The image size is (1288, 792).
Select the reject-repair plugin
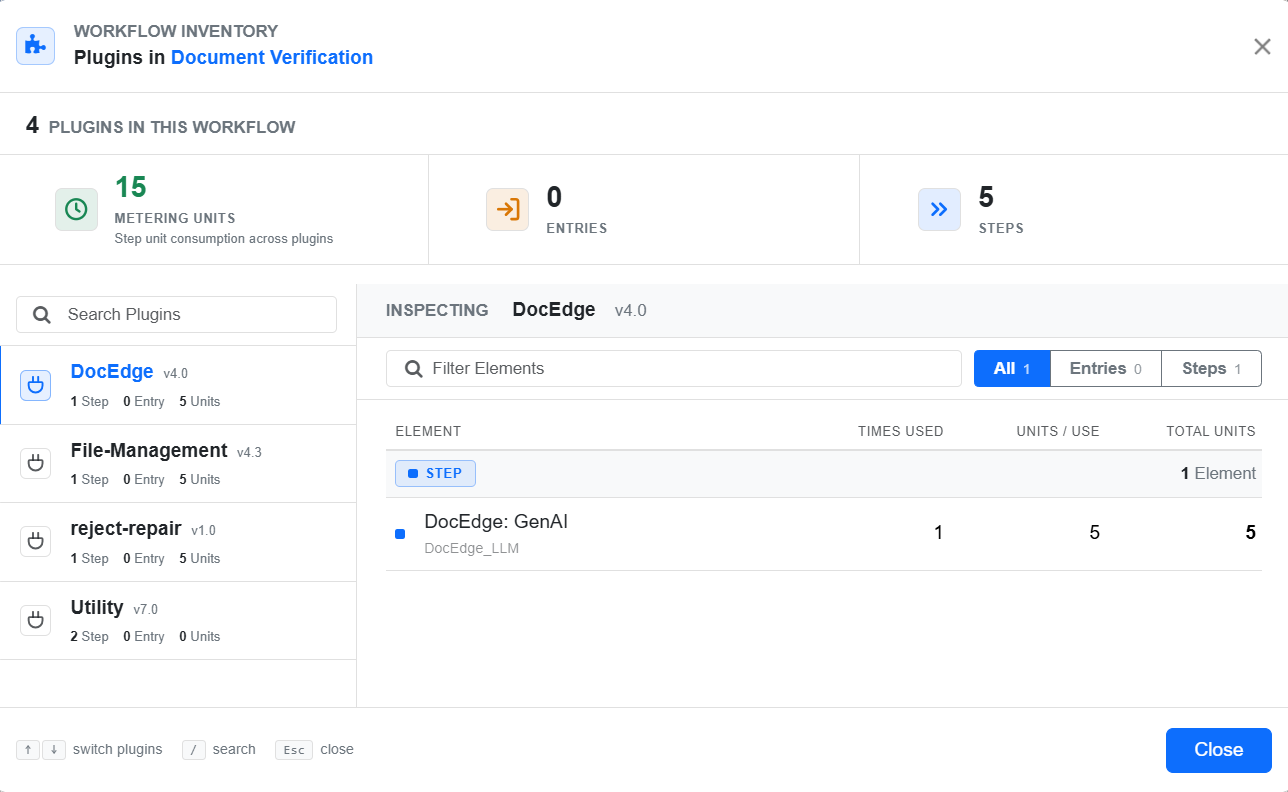[178, 542]
